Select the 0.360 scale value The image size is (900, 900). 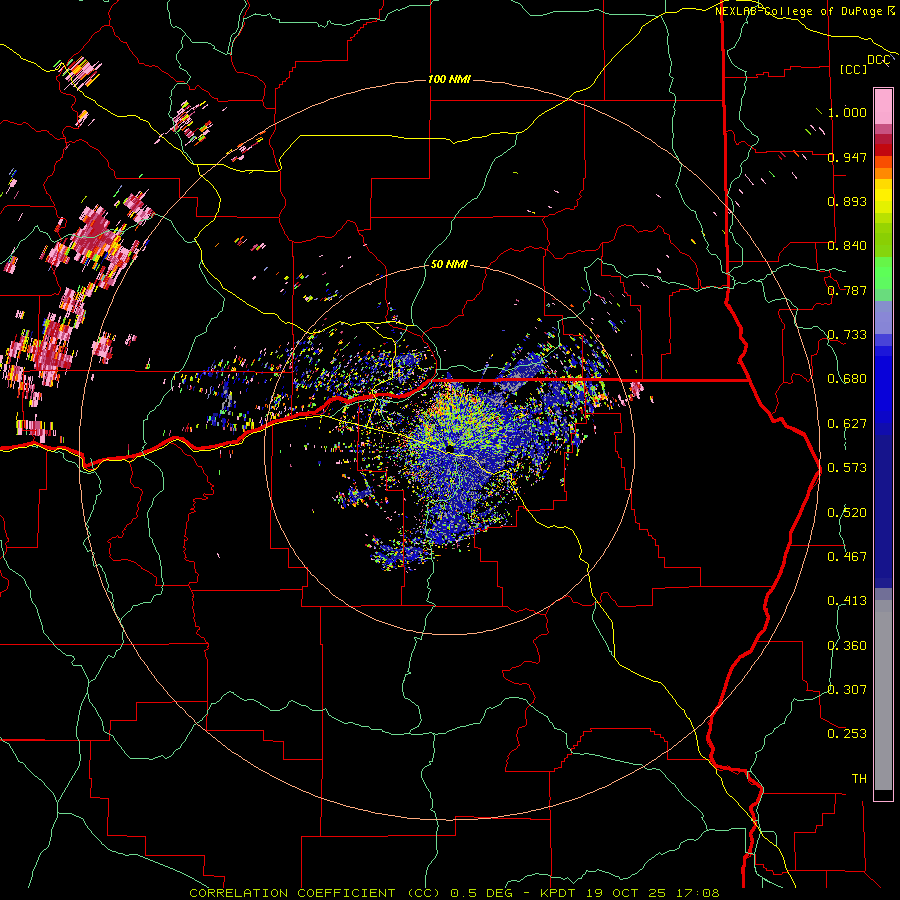click(847, 646)
